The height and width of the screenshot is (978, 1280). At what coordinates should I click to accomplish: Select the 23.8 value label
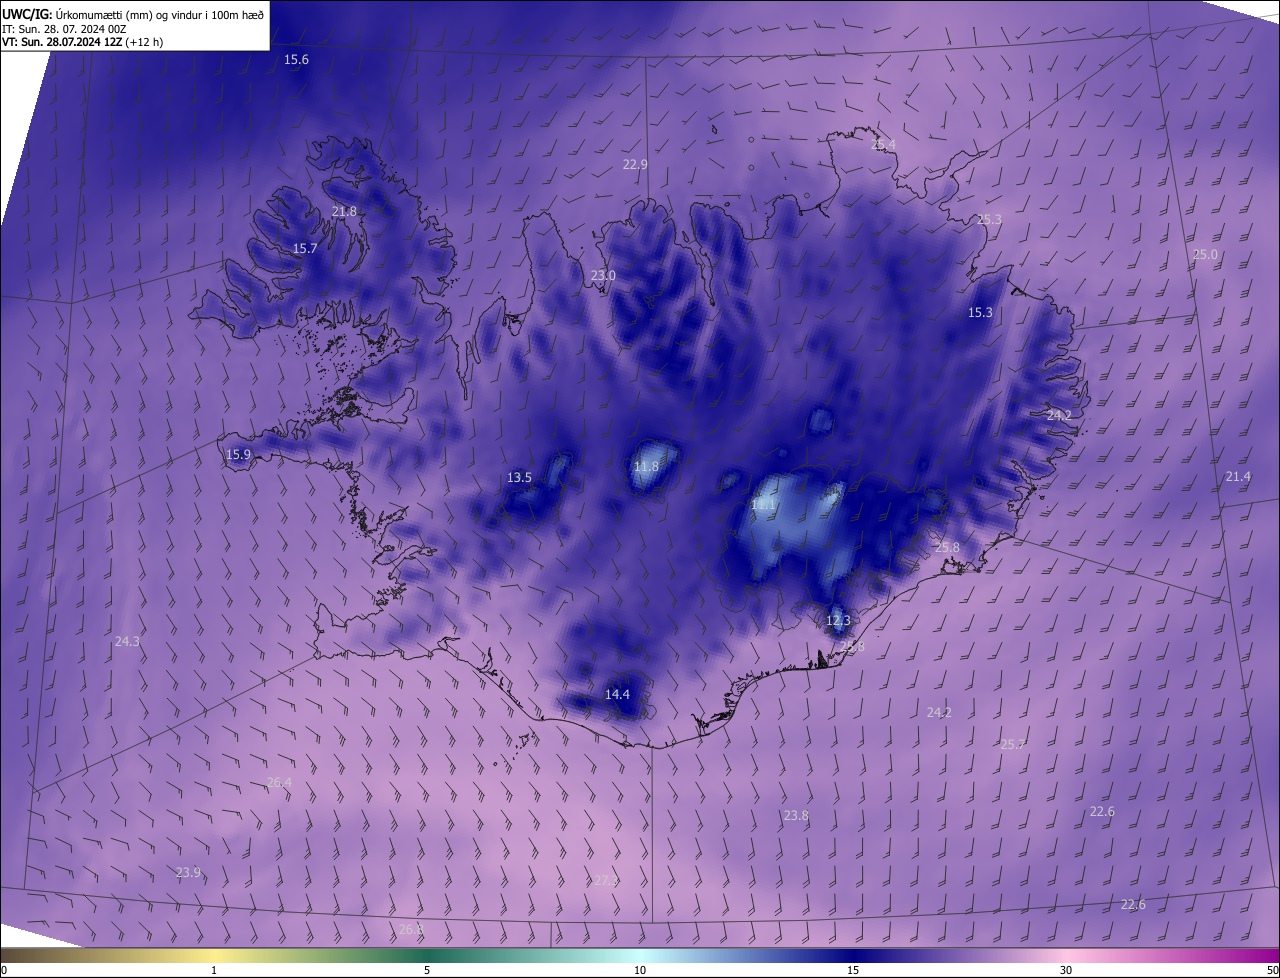pyautogui.click(x=796, y=816)
